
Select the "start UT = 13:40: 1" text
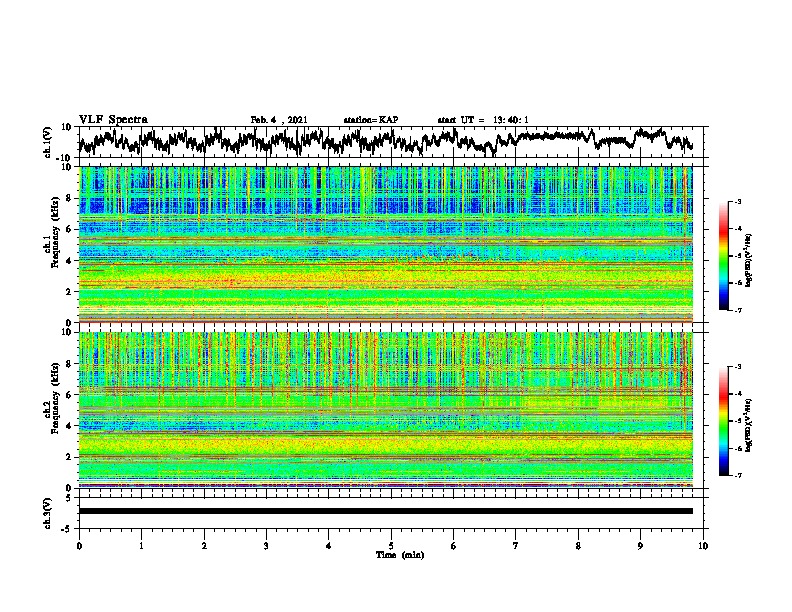[483, 120]
